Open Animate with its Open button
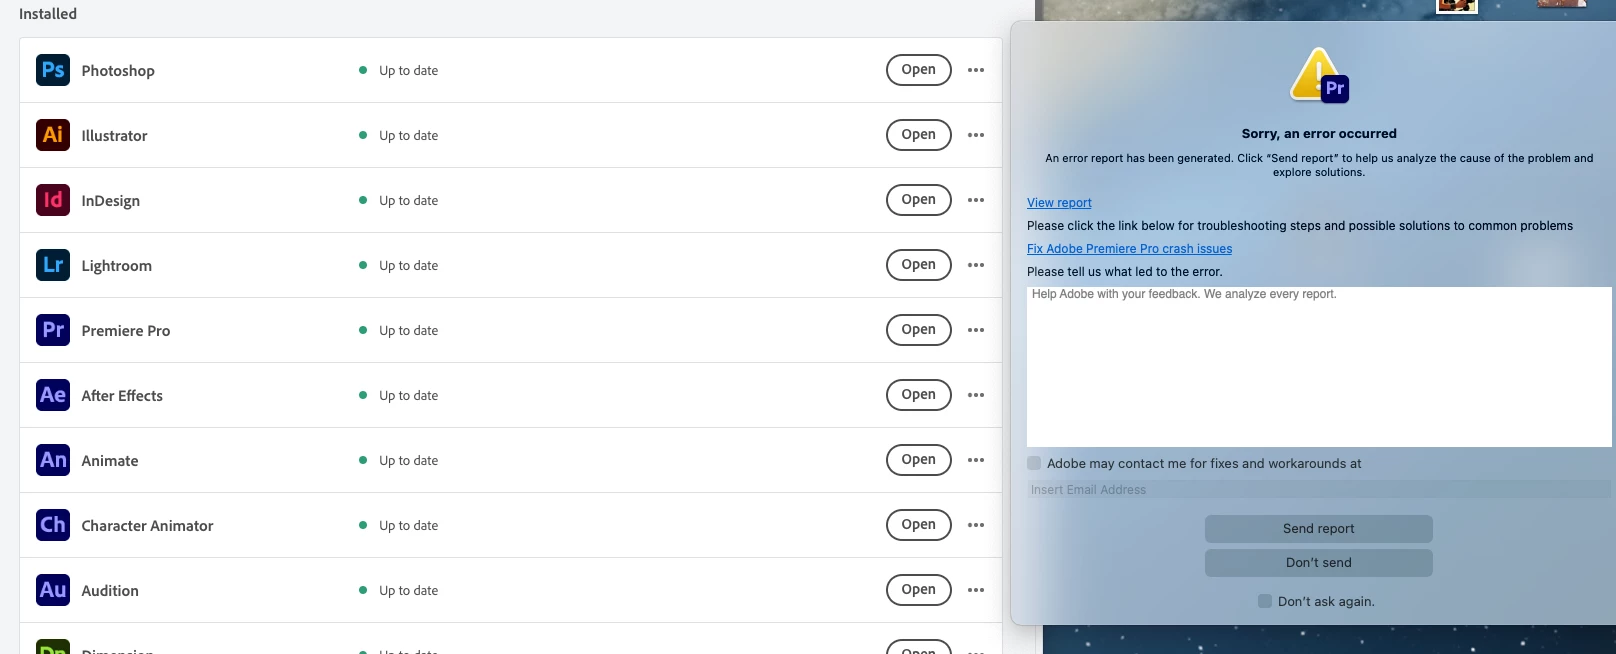Screen dimensions: 1616x654 [x=918, y=460]
